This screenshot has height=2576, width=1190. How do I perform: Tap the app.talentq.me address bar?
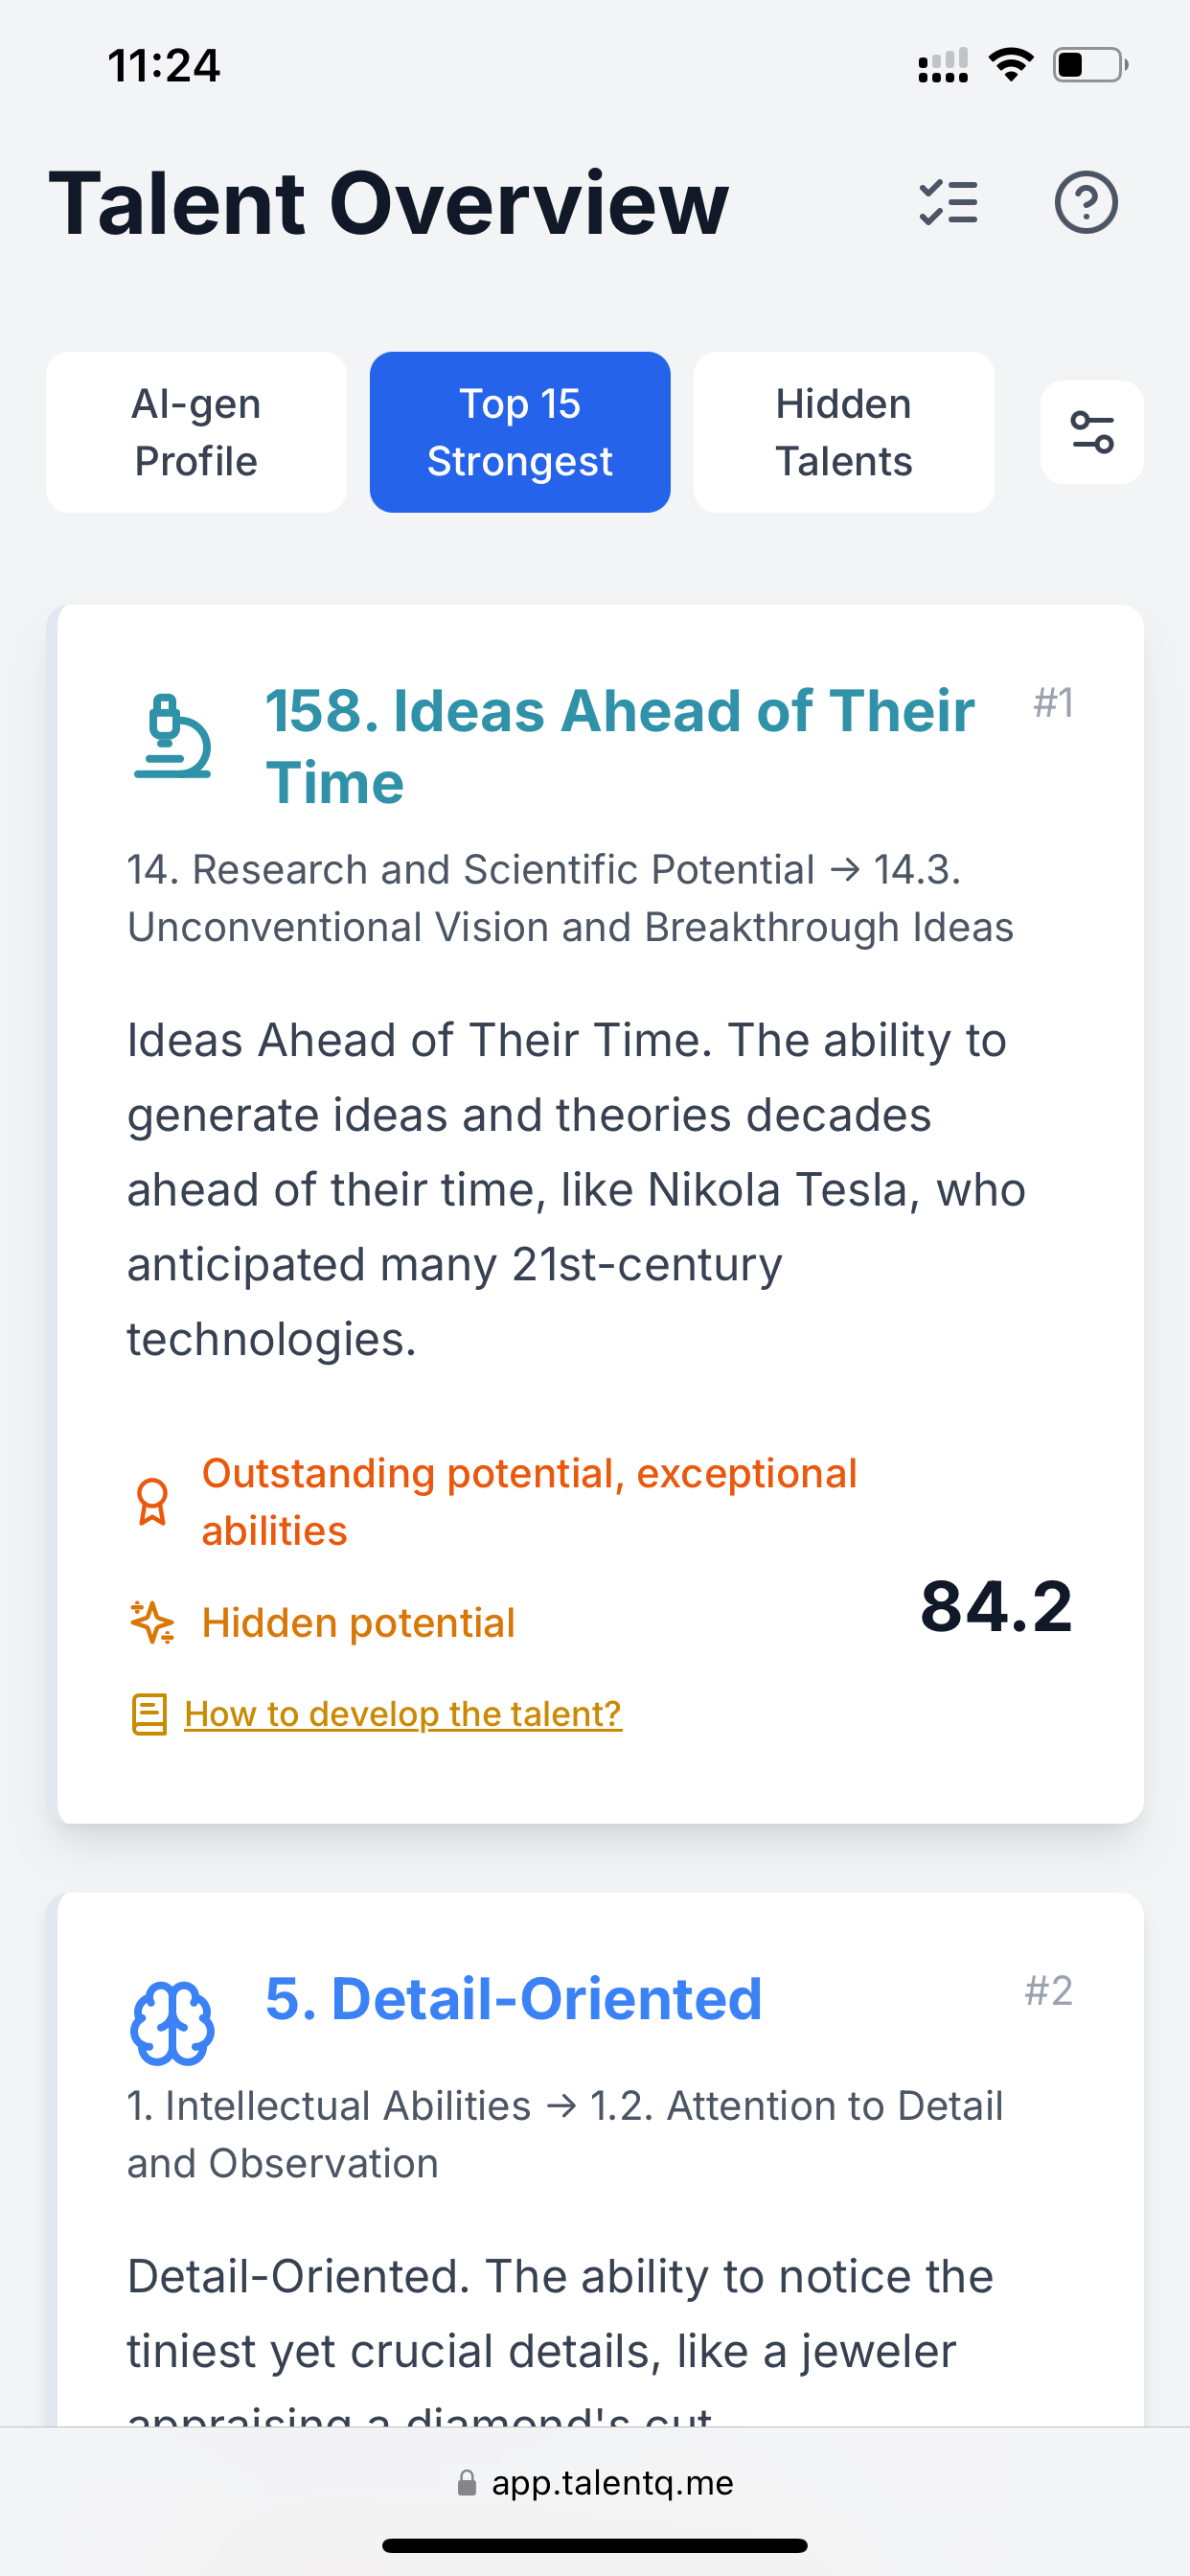point(595,2483)
